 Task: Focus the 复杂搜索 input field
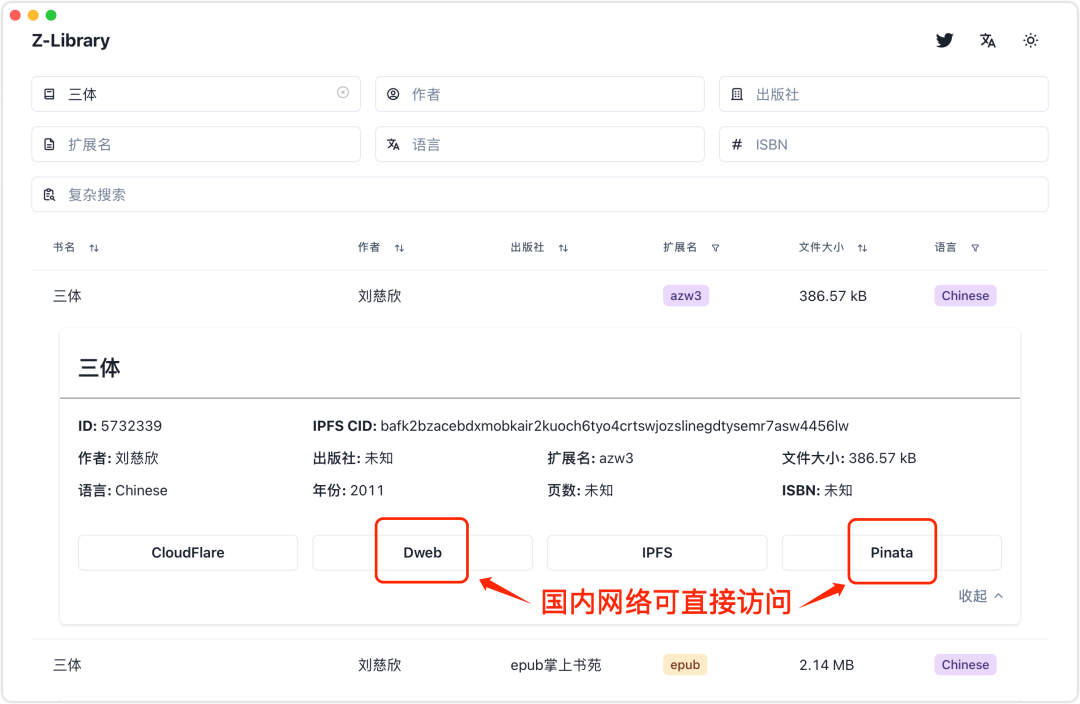point(540,195)
